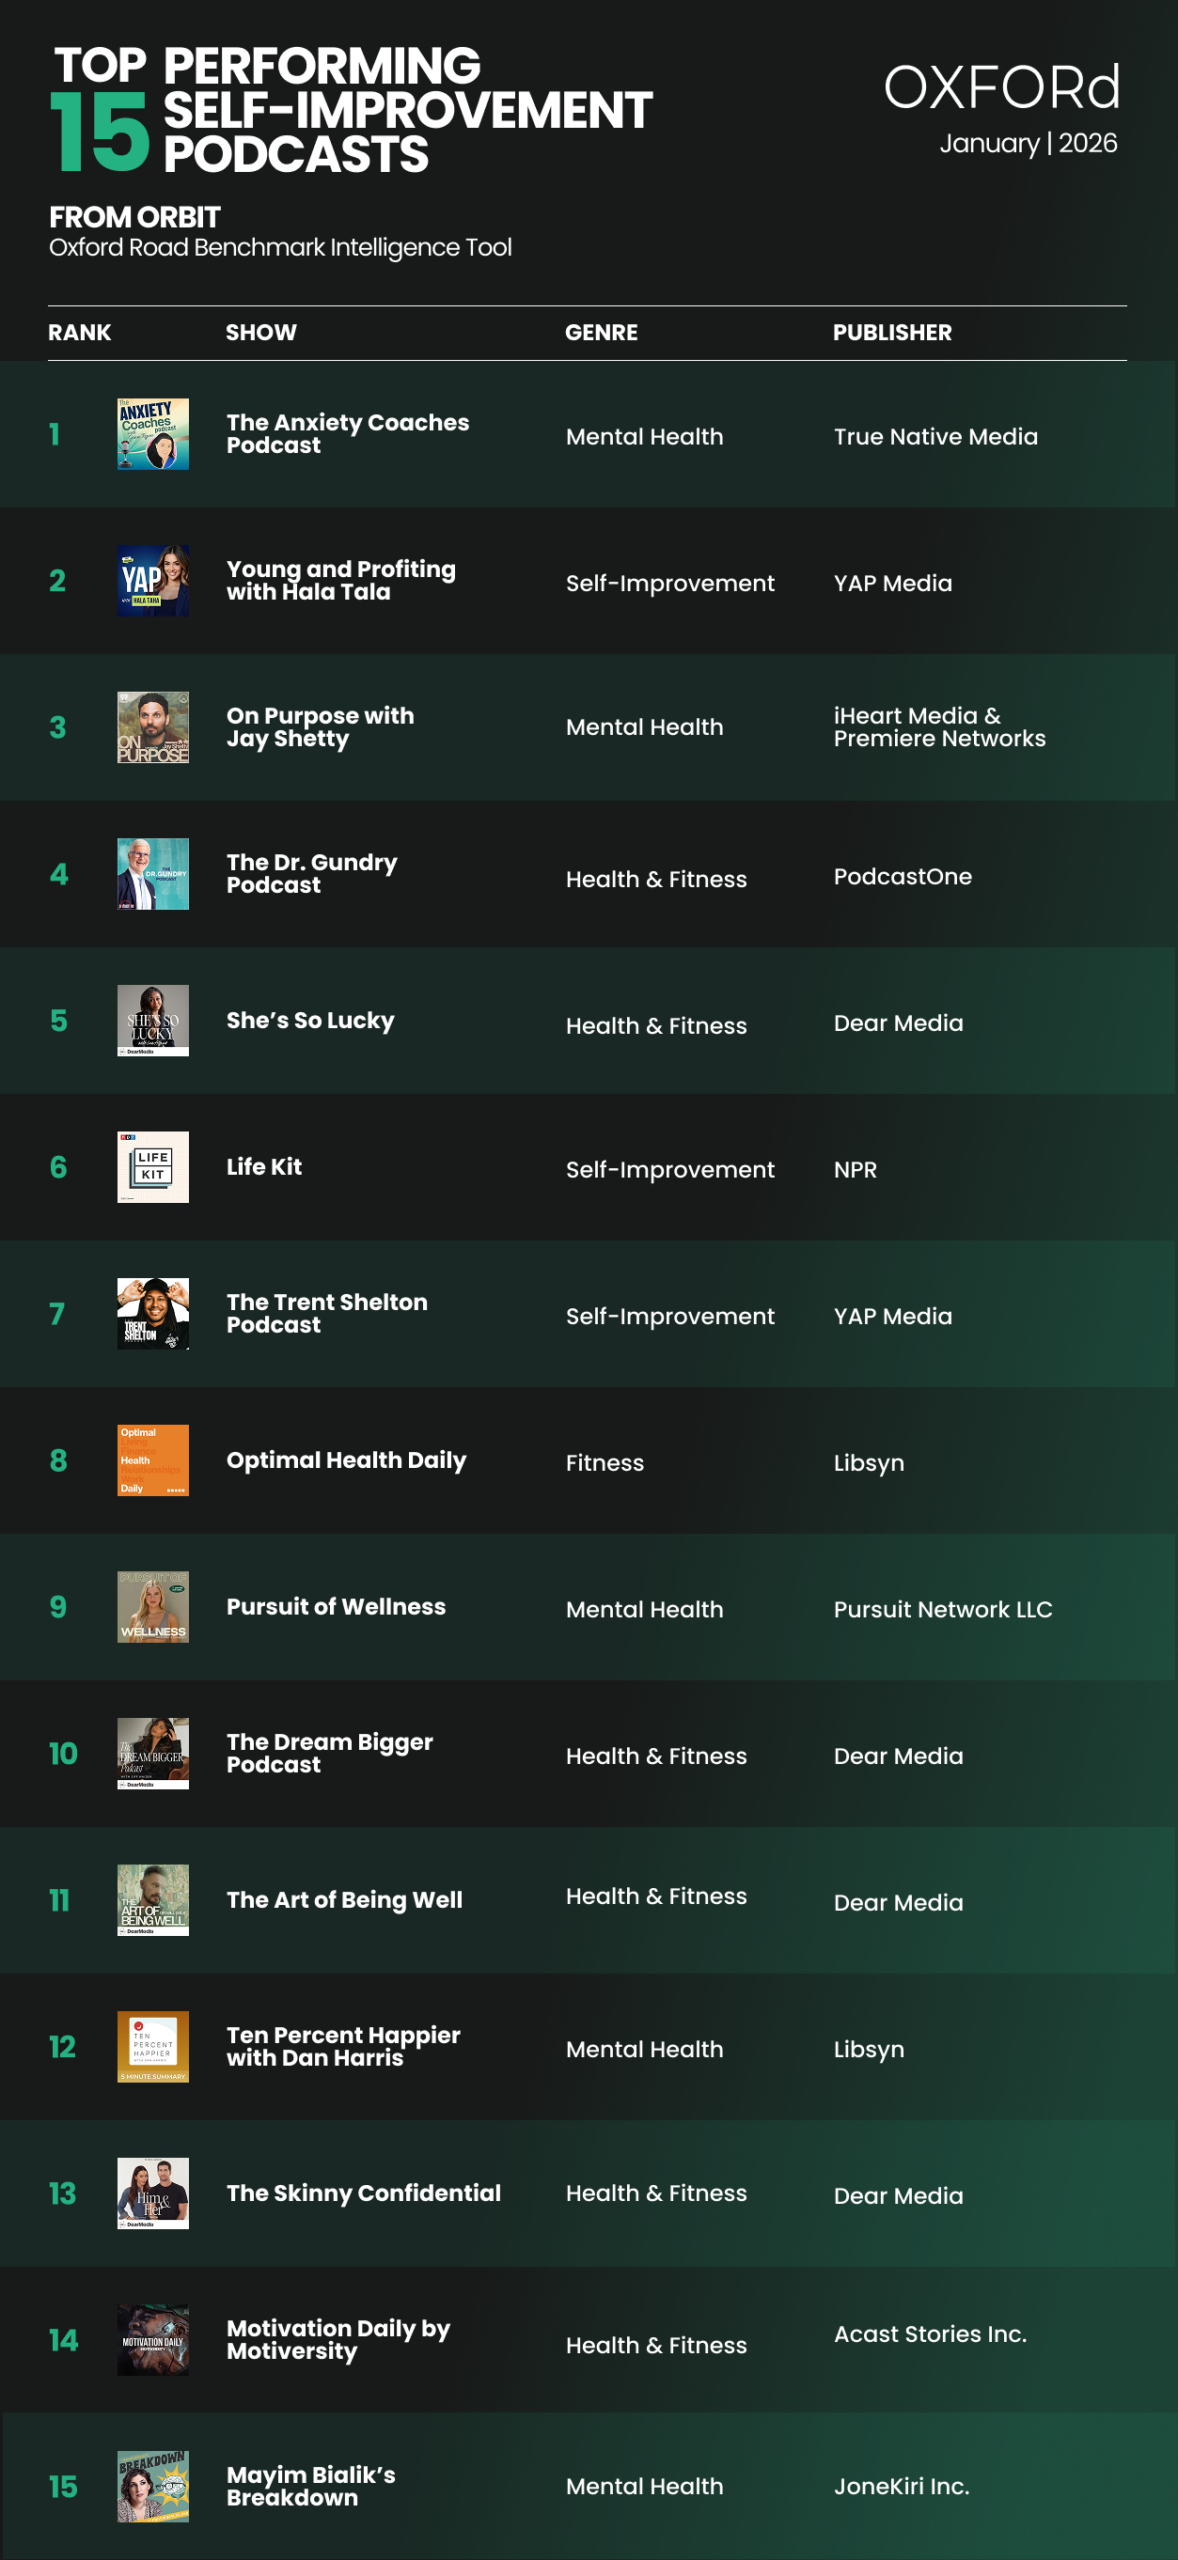Viewport: 1178px width, 2560px height.
Task: Click the SHOW column header
Action: click(261, 333)
